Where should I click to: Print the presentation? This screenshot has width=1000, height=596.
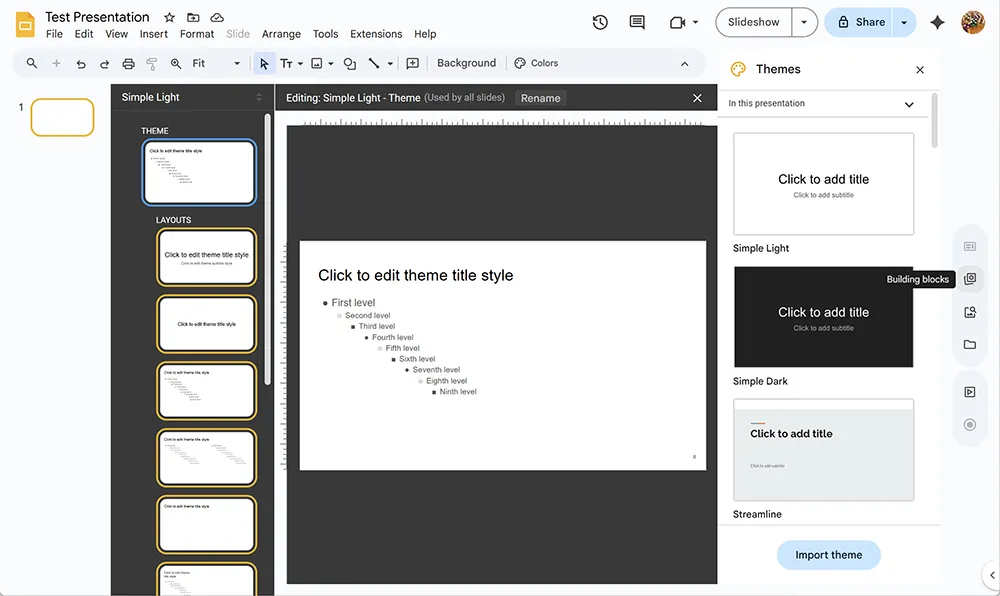128,63
